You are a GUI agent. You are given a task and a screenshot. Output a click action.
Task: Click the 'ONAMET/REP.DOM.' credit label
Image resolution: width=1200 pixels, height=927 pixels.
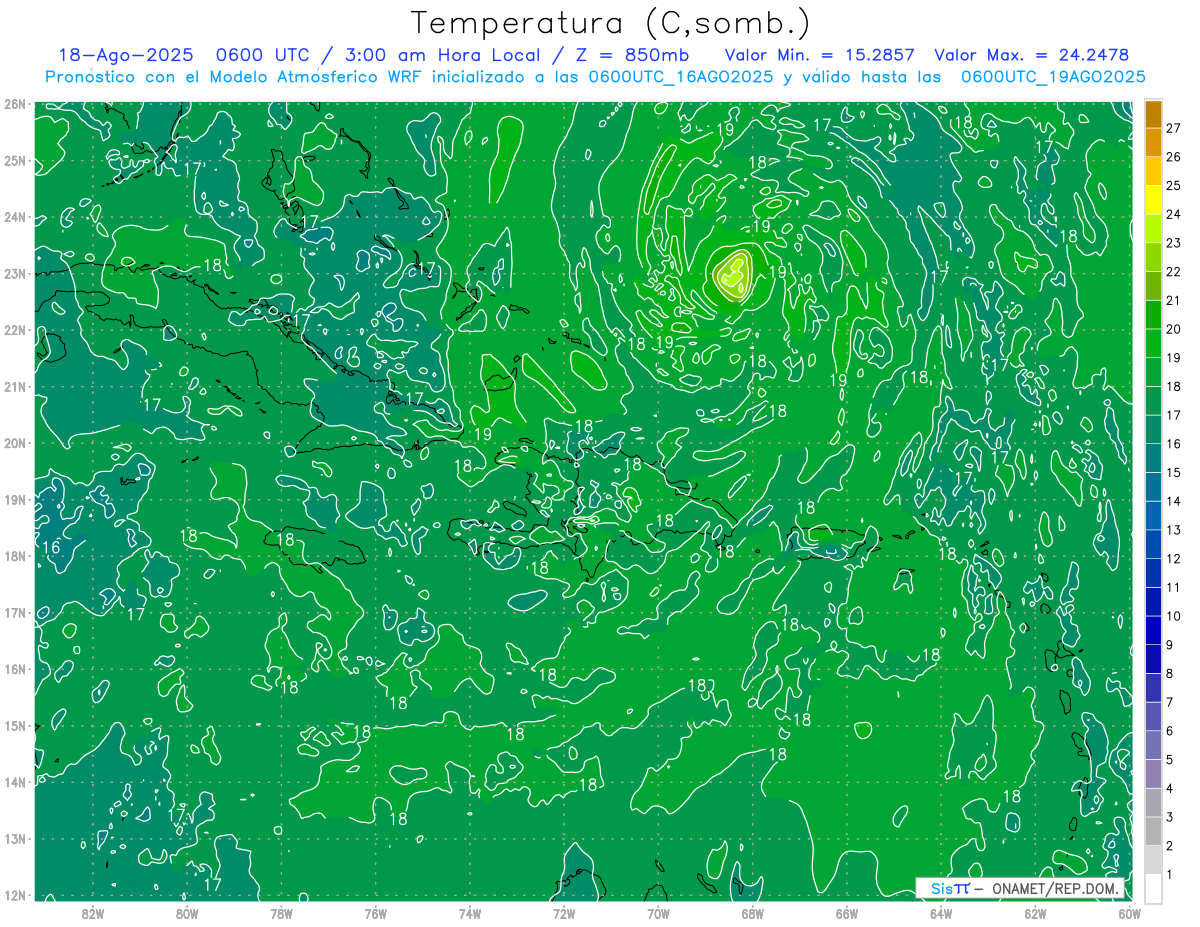(1057, 888)
